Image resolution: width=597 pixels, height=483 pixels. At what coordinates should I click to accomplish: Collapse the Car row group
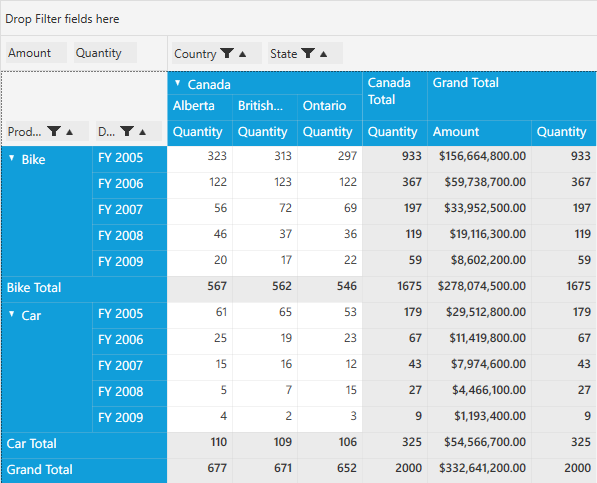12,314
